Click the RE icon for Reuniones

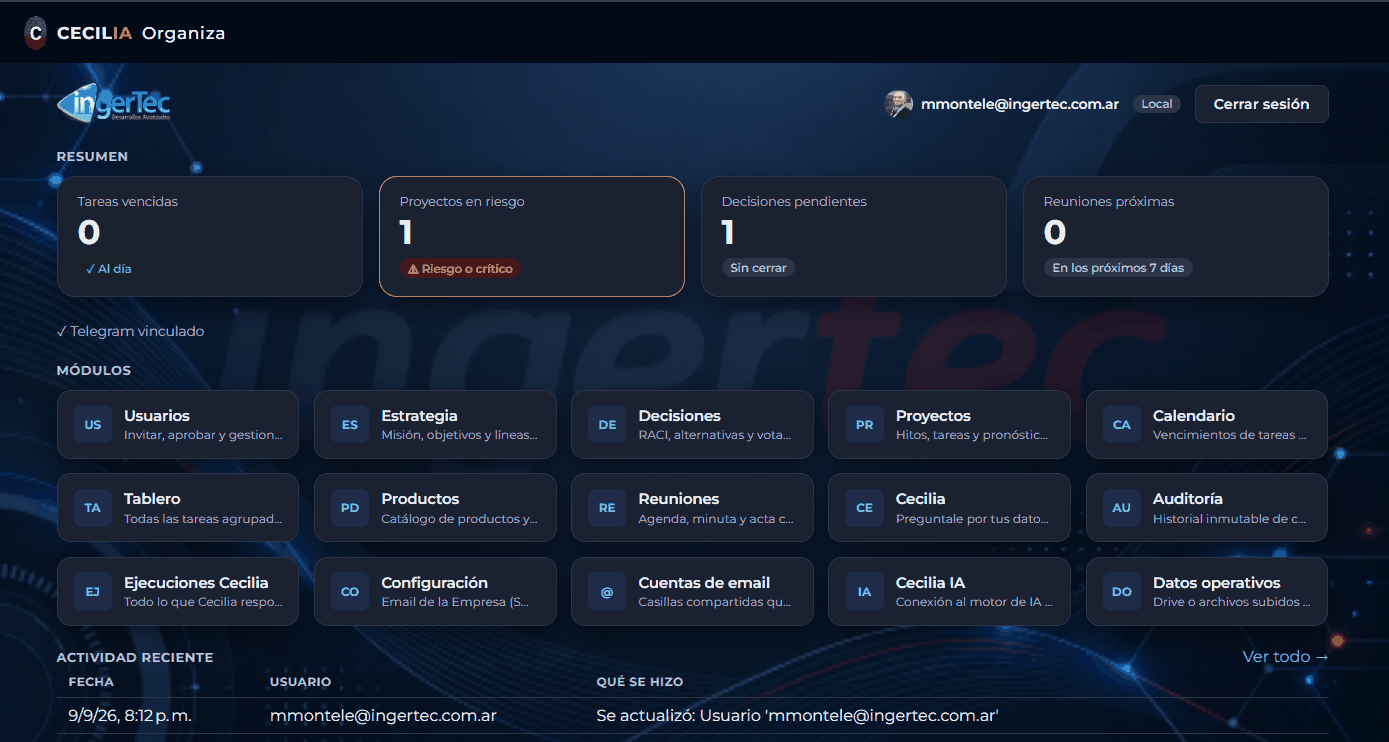point(607,507)
